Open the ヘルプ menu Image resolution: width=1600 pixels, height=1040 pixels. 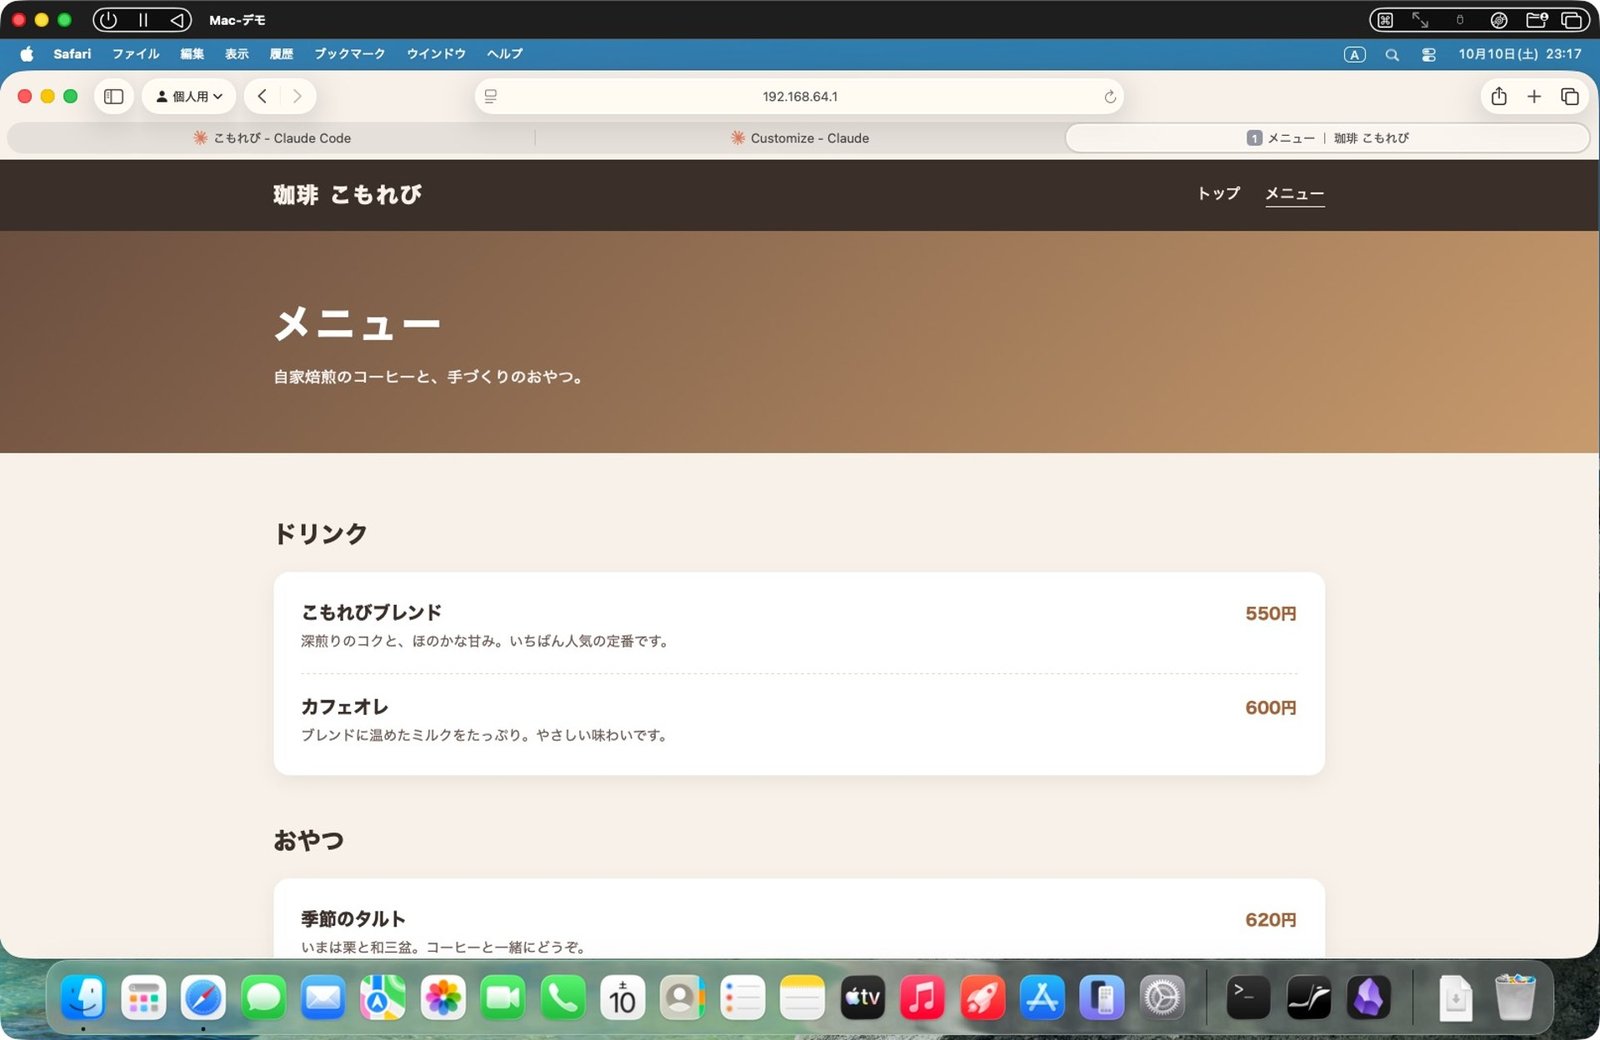505,54
